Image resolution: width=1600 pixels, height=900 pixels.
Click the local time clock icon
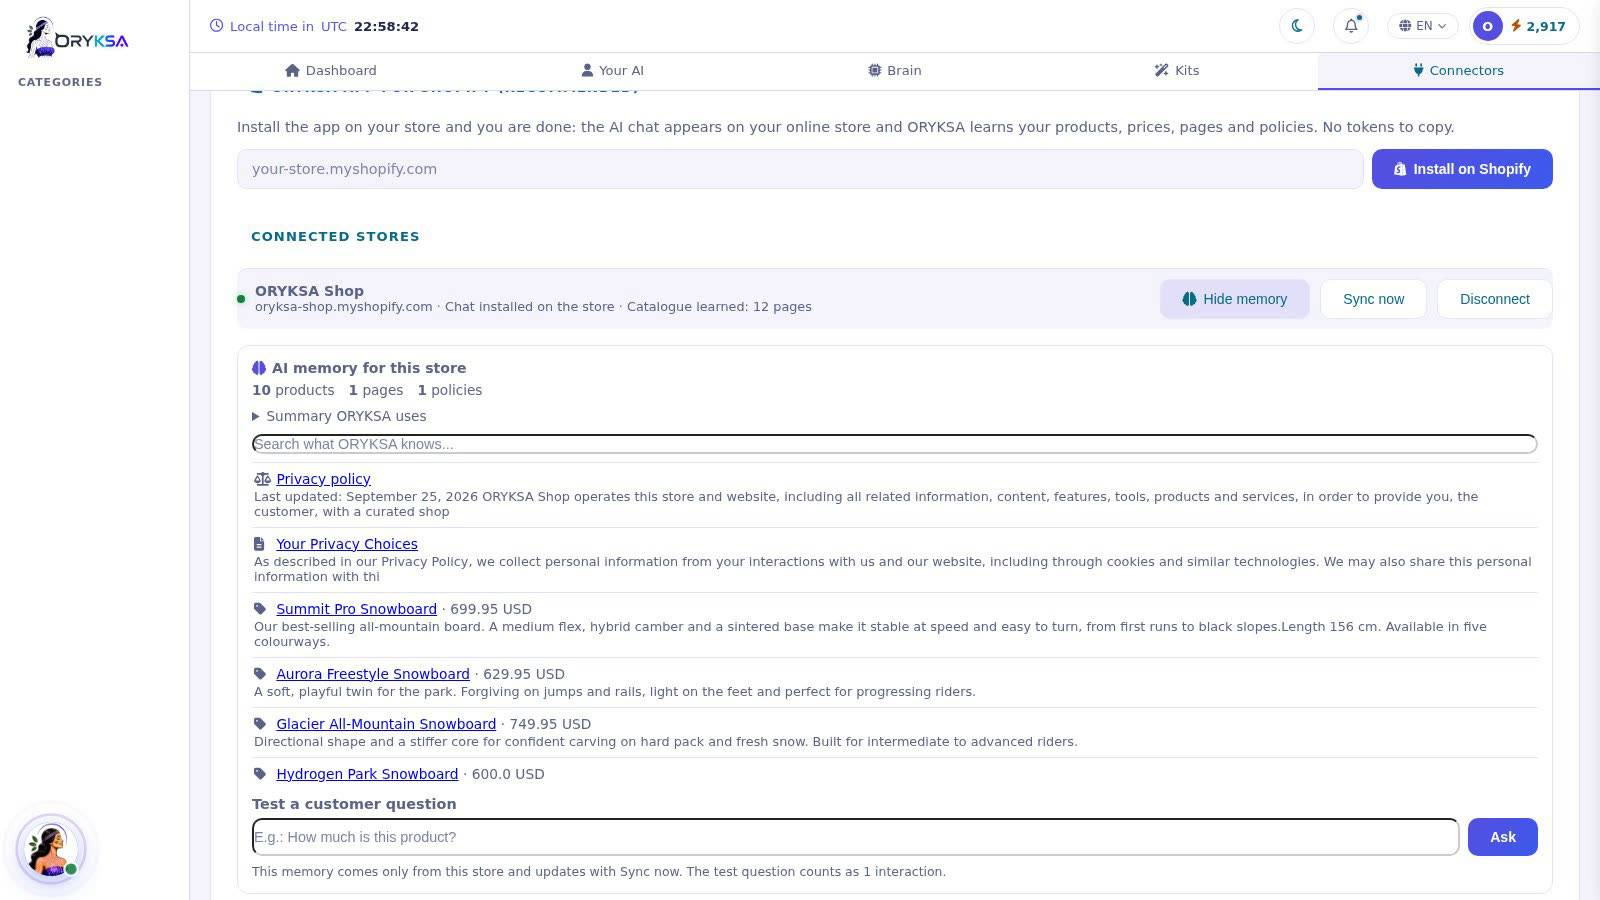pos(216,26)
